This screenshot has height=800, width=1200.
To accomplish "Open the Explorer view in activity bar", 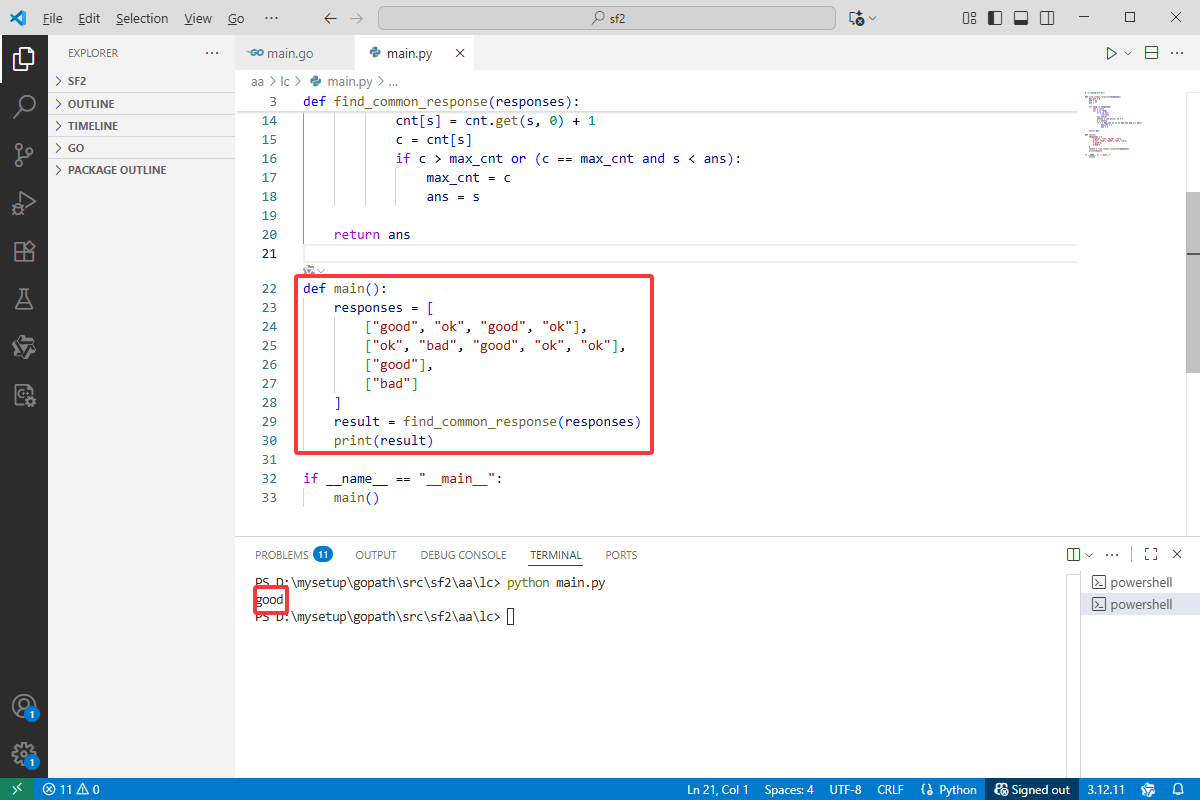I will coord(24,59).
